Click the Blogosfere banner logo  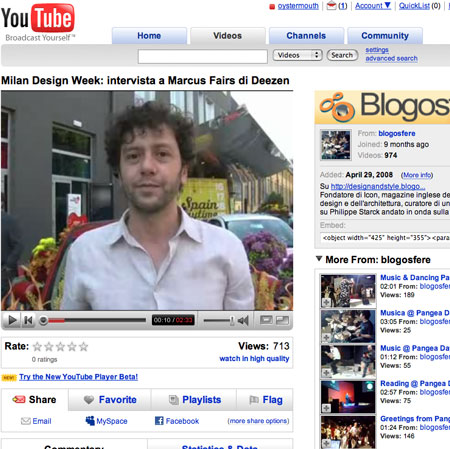pyautogui.click(x=382, y=107)
